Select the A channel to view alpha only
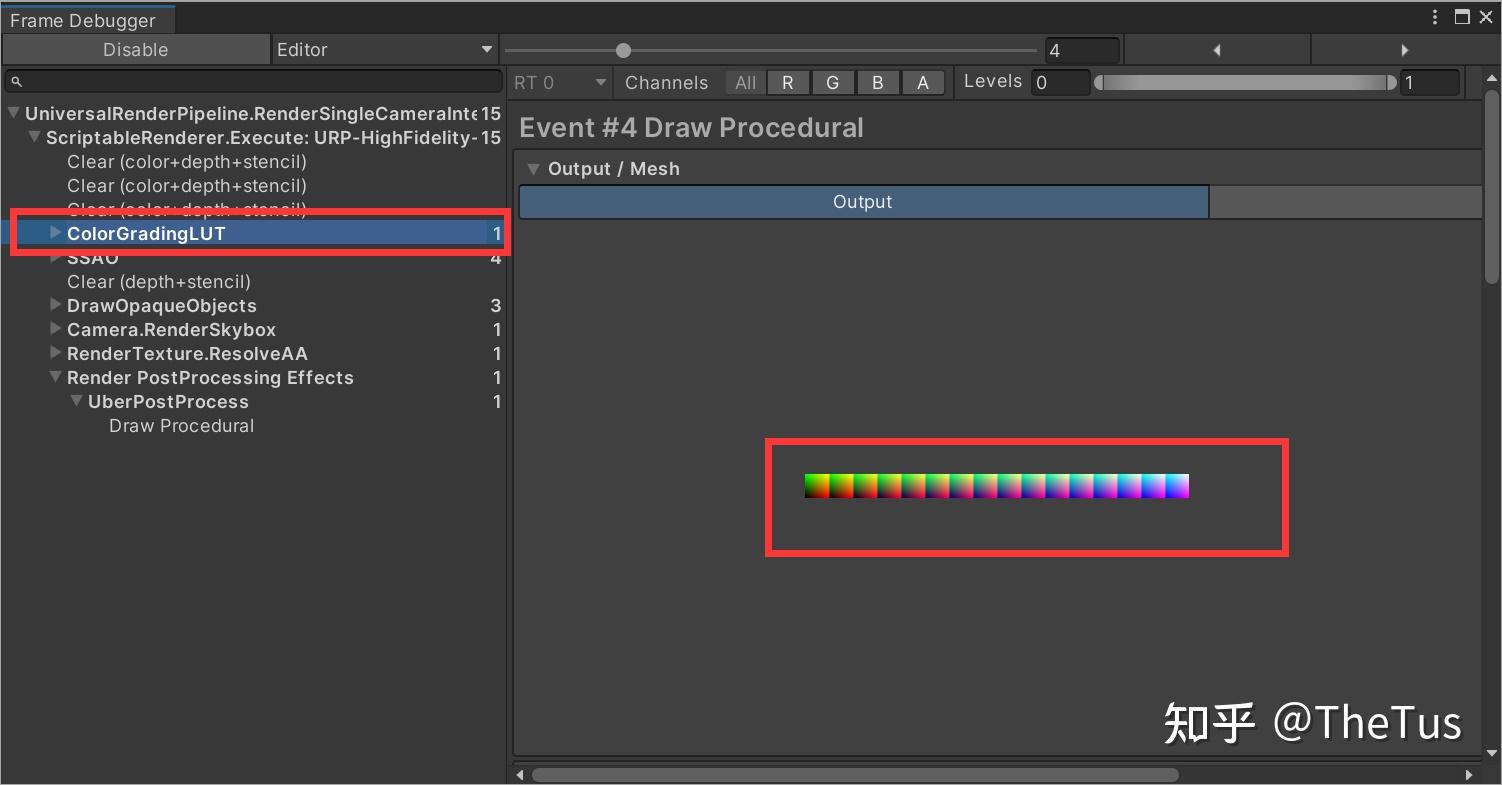Image resolution: width=1502 pixels, height=785 pixels. point(922,82)
